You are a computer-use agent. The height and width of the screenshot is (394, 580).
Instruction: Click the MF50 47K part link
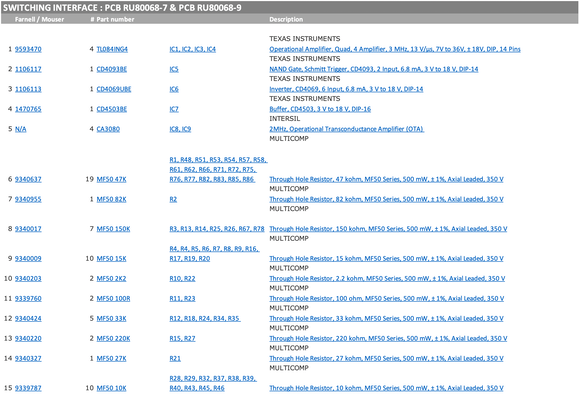point(111,179)
